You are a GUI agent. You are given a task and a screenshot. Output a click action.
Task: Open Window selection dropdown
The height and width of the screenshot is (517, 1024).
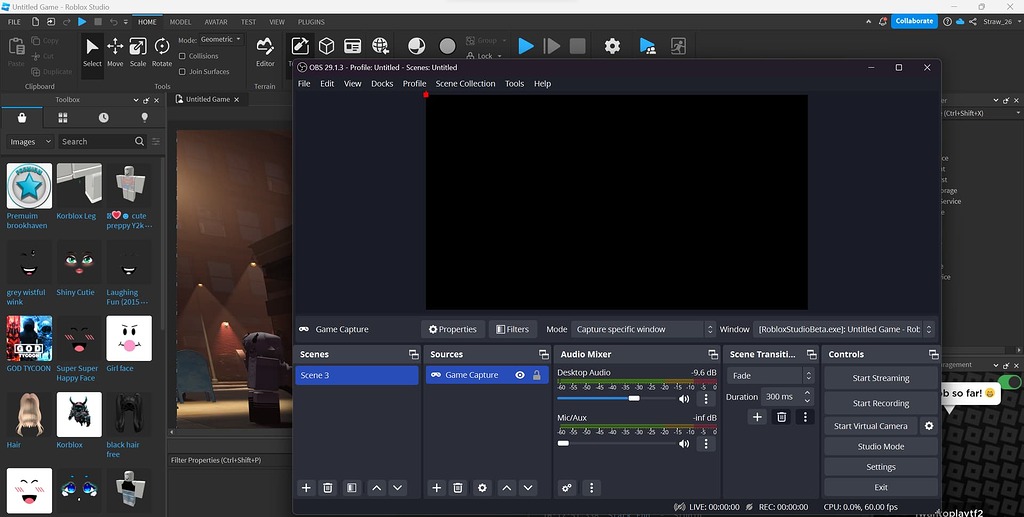844,330
